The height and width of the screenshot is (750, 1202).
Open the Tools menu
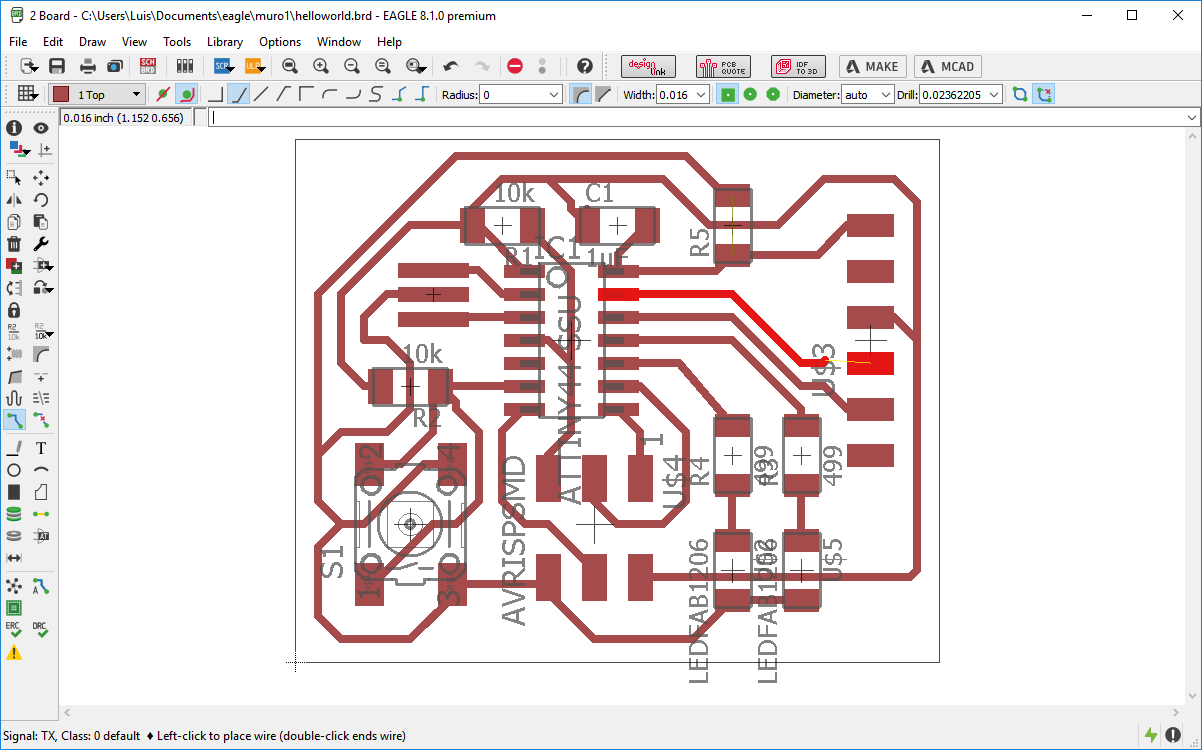tap(177, 42)
